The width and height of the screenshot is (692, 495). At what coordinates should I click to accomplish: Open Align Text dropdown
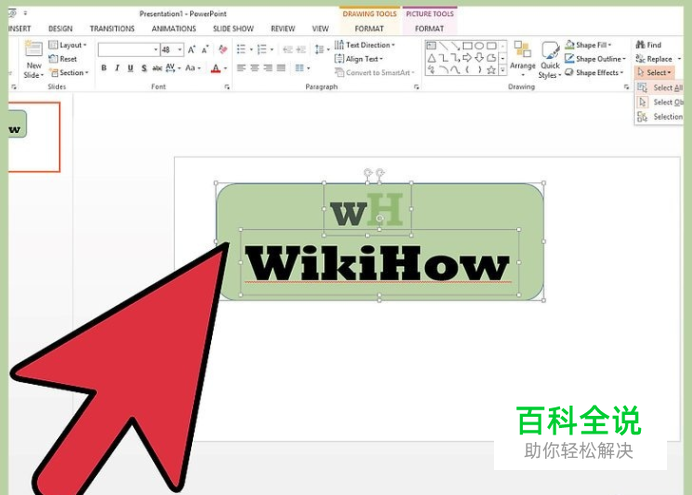point(358,59)
